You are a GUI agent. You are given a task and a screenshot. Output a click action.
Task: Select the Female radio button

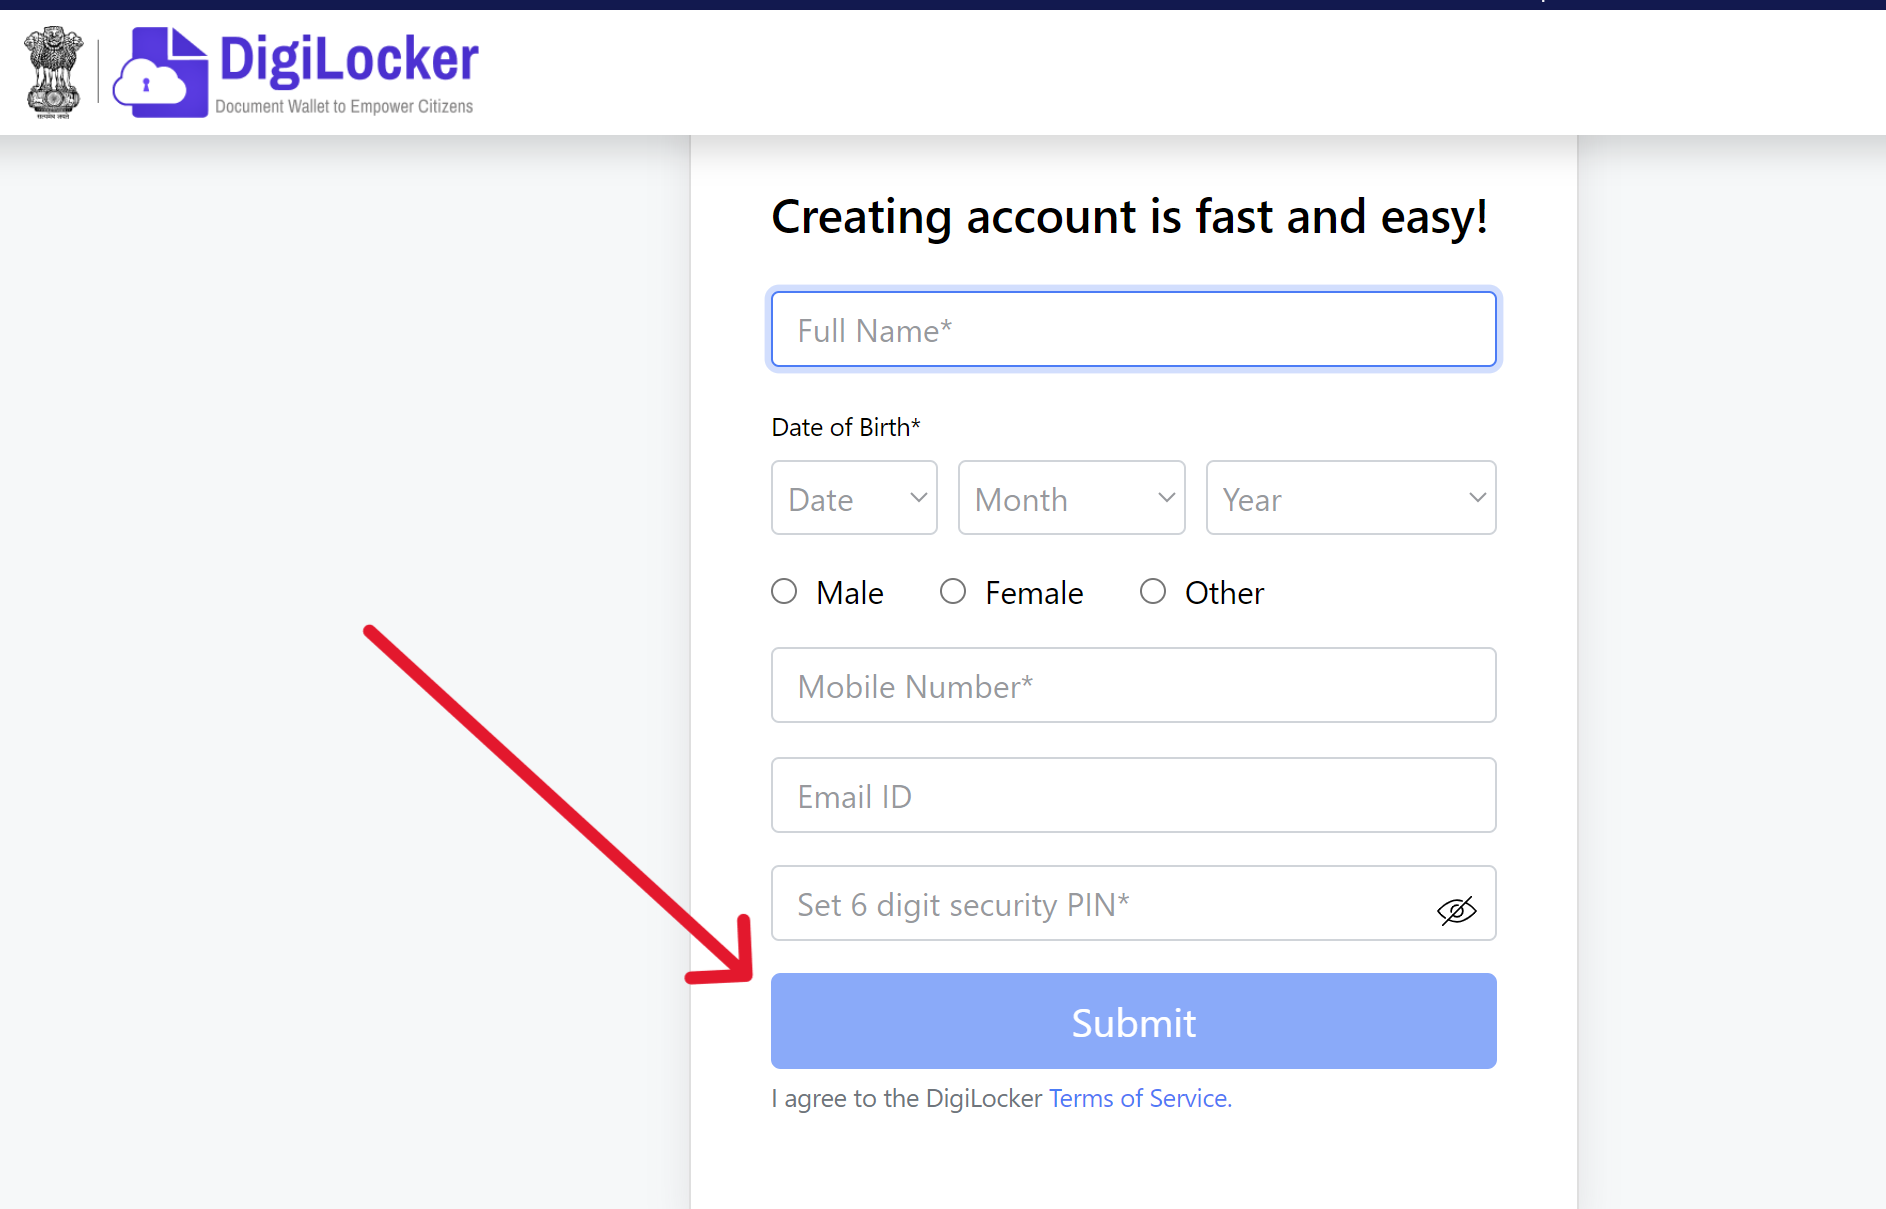(x=953, y=591)
